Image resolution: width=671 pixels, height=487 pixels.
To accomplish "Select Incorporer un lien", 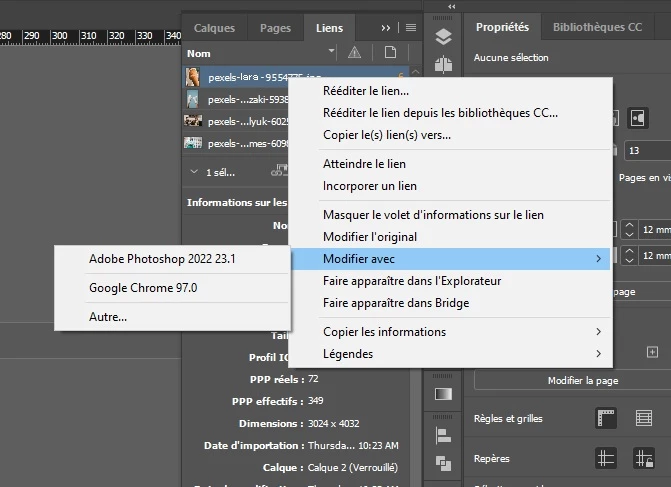I will pos(451,186).
